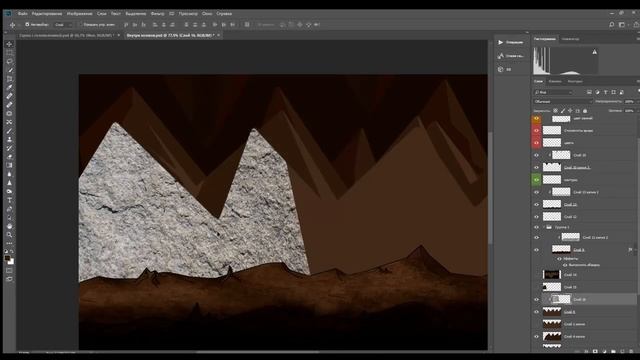Image resolution: width=640 pixels, height=360 pixels.
Task: Open the Actions panel play icon
Action: pos(500,42)
